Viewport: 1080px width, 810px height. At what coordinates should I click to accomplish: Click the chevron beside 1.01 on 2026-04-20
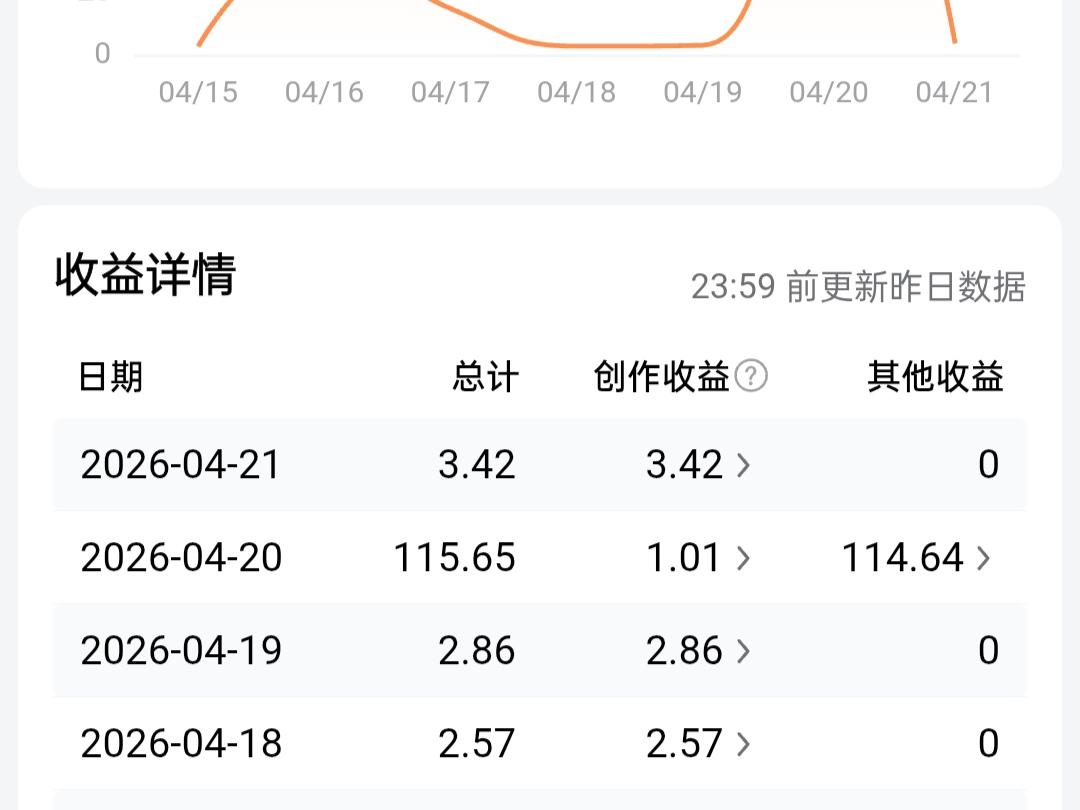pos(742,557)
